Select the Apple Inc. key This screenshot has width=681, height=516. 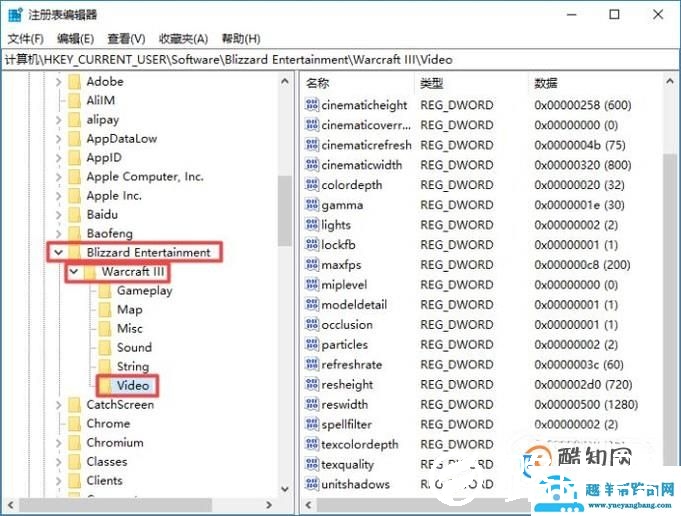(114, 196)
